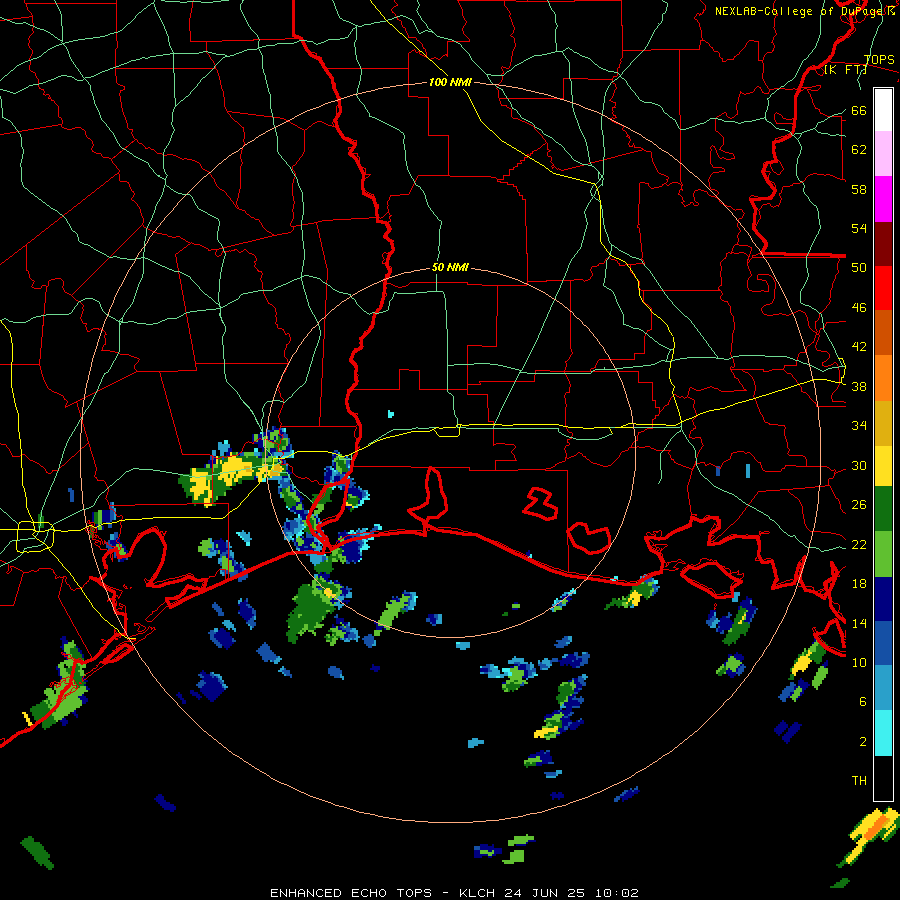Click the TOPS legend title
Viewport: 900px width, 900px height.
[x=879, y=60]
